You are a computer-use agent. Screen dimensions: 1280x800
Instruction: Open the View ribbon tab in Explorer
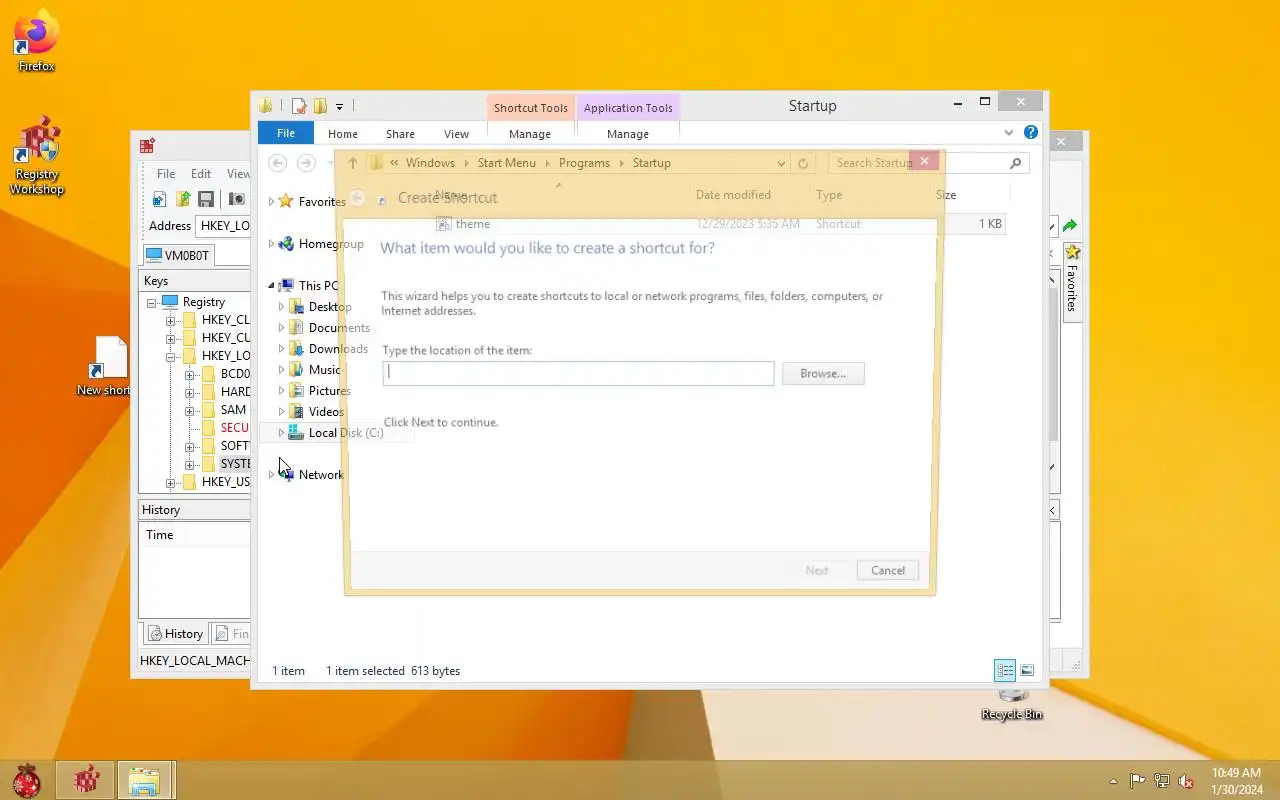click(456, 133)
